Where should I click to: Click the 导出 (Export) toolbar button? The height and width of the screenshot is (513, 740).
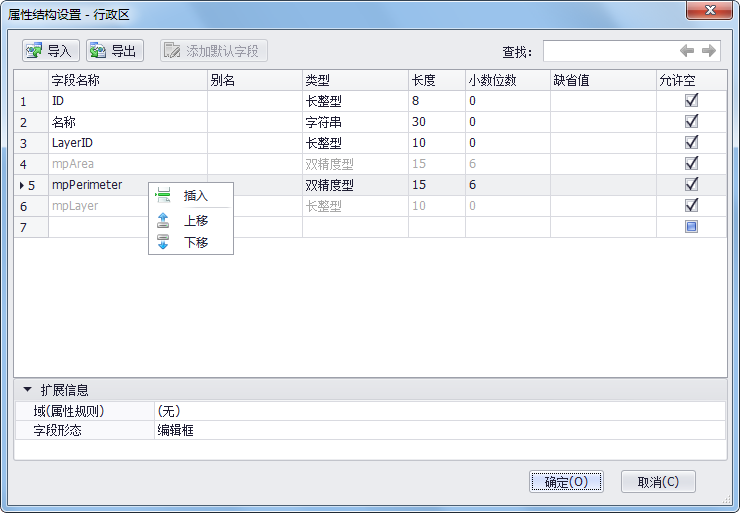click(115, 51)
